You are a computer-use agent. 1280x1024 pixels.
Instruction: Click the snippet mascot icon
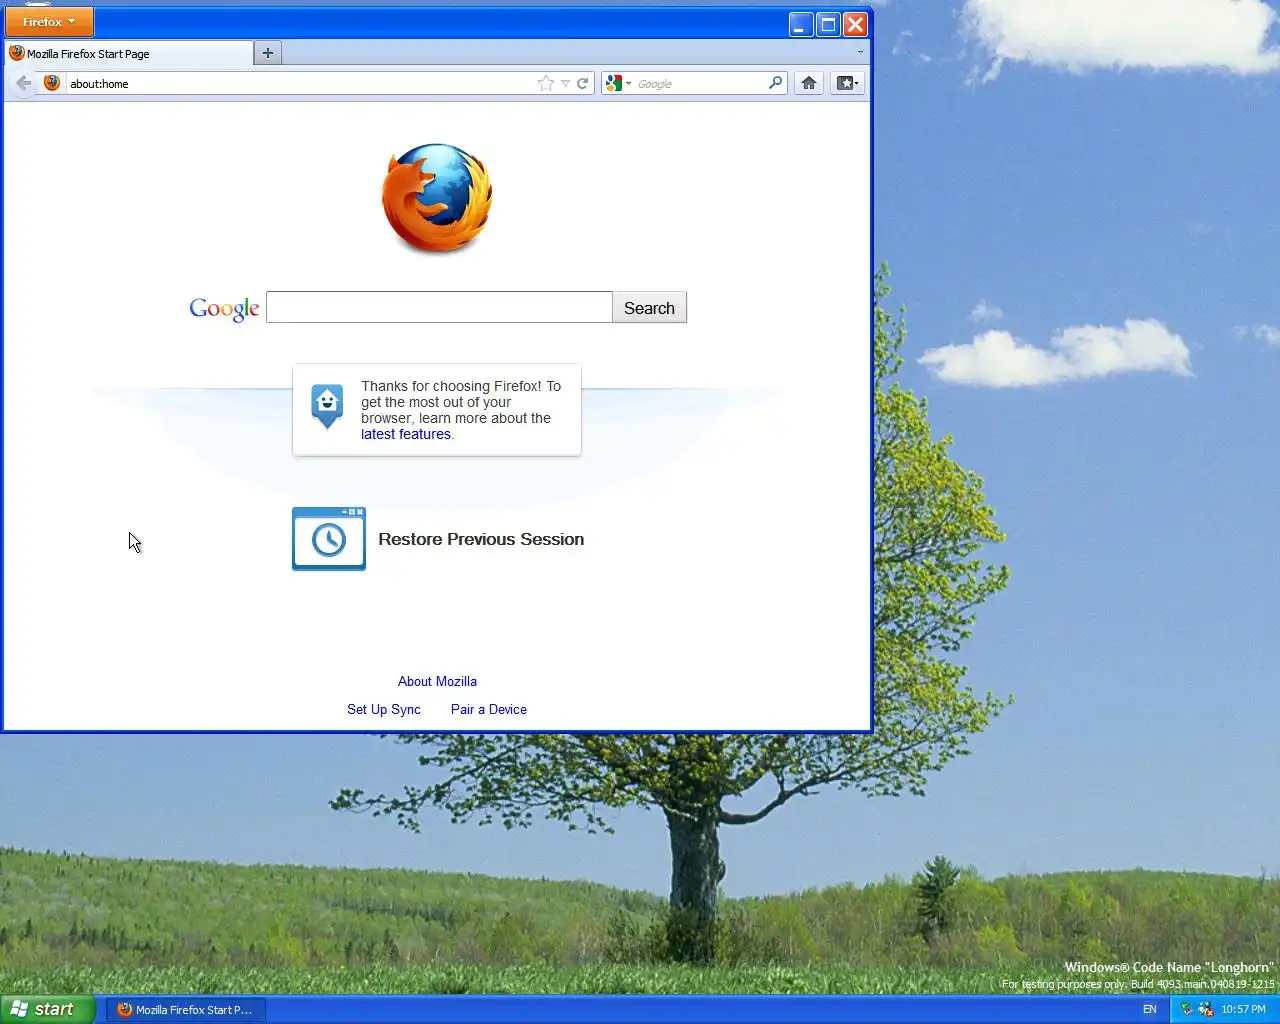tap(327, 407)
